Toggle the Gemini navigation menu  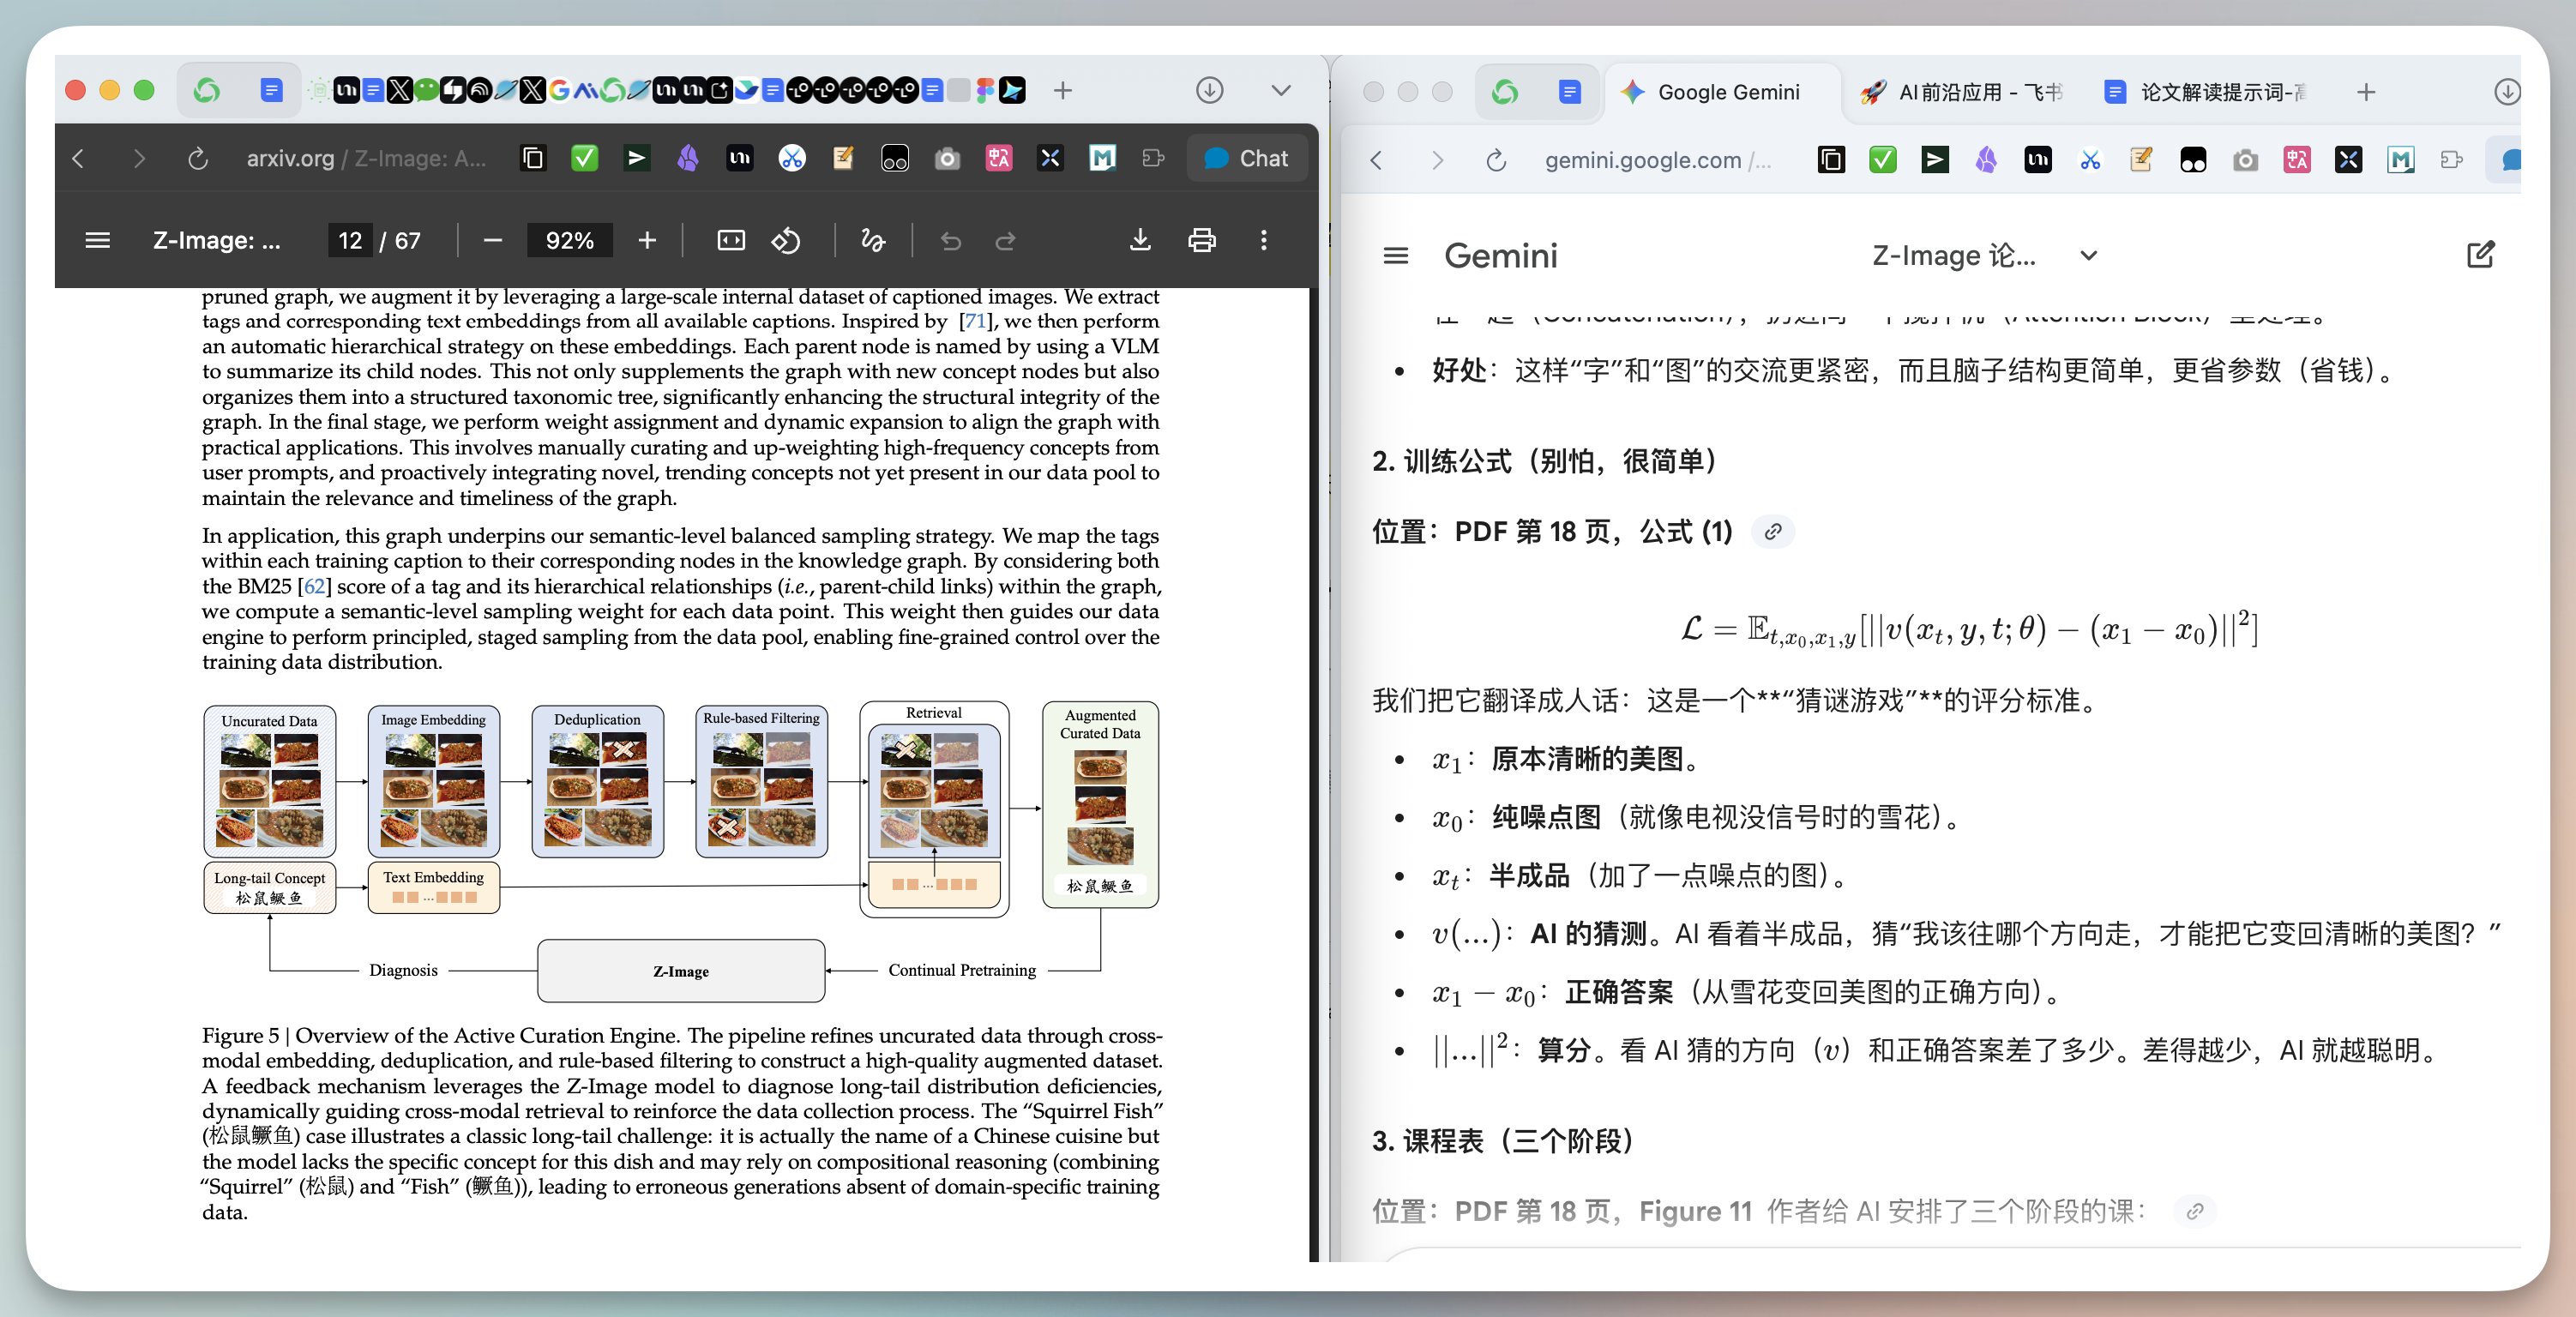coord(1394,255)
